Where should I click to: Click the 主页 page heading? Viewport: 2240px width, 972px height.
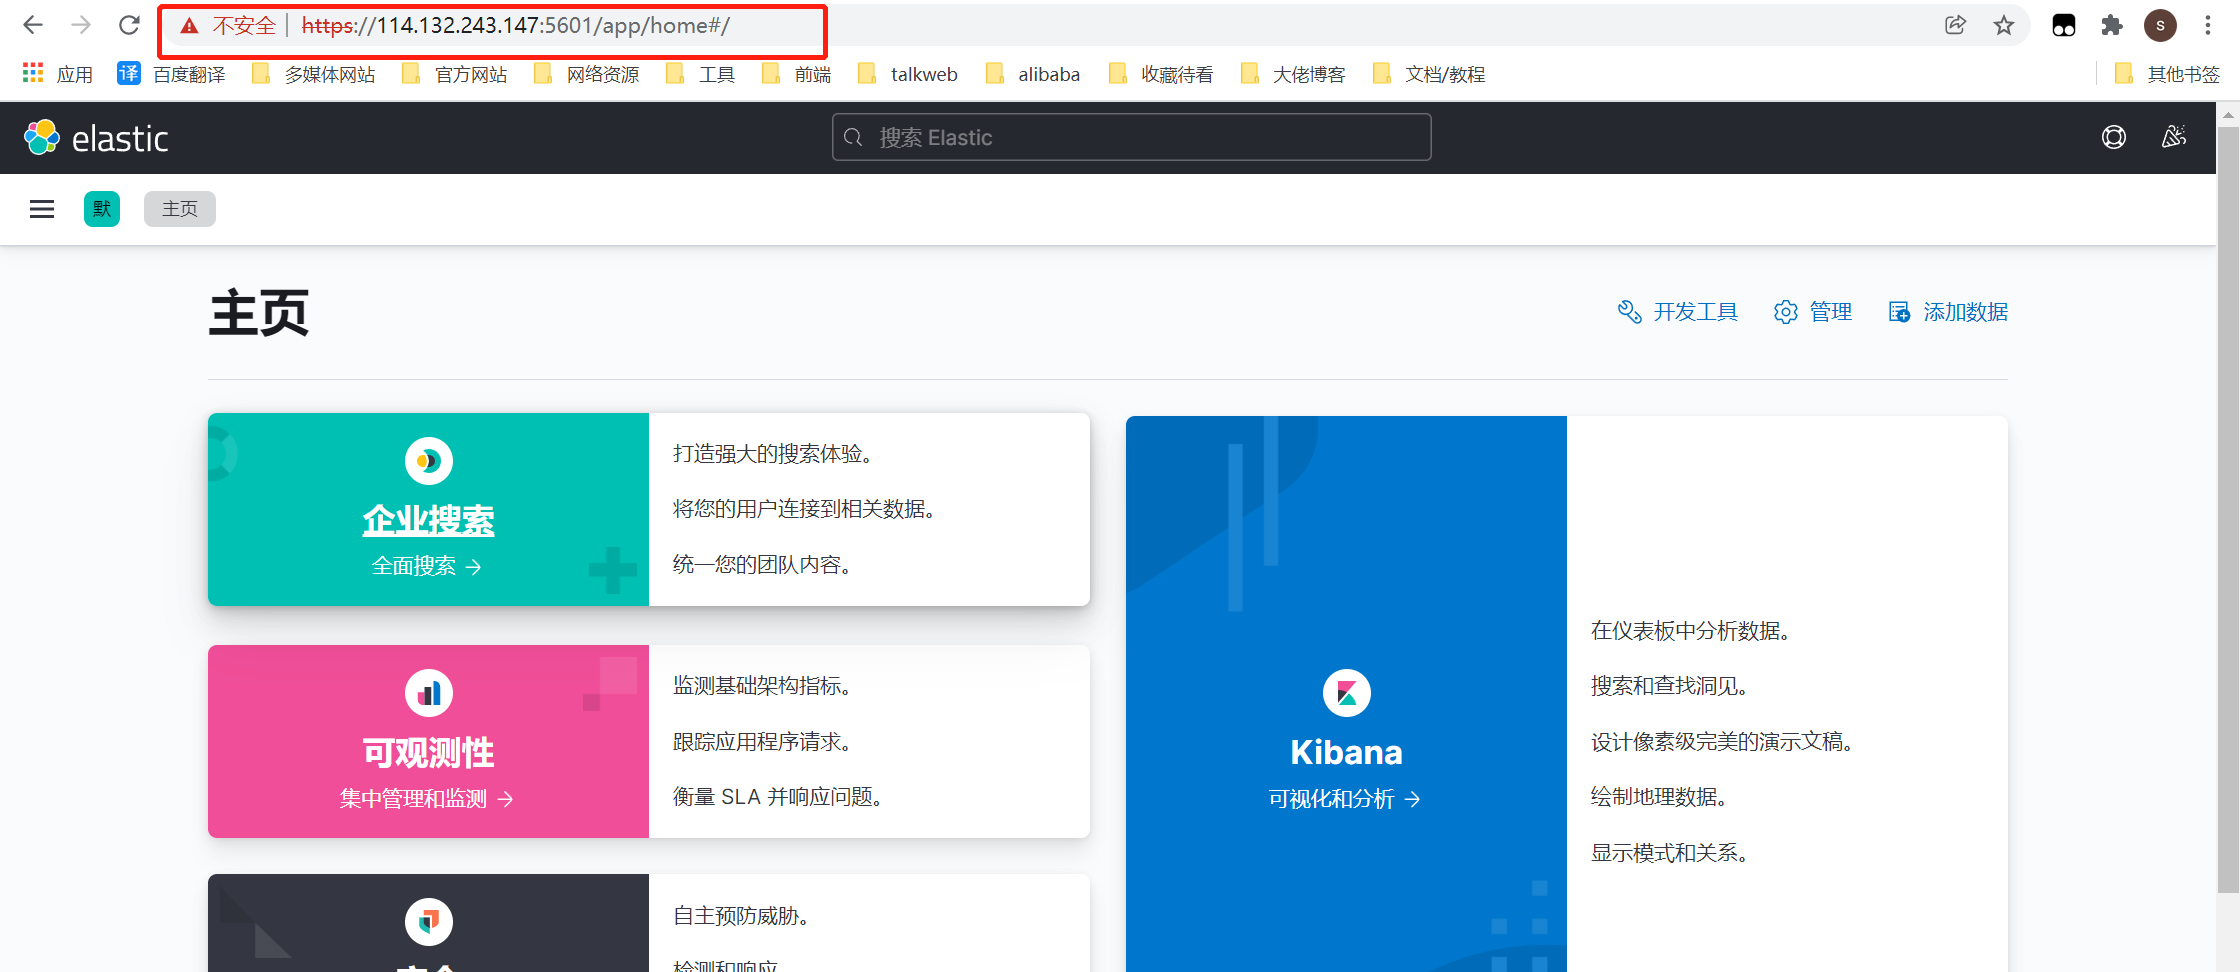coord(259,313)
